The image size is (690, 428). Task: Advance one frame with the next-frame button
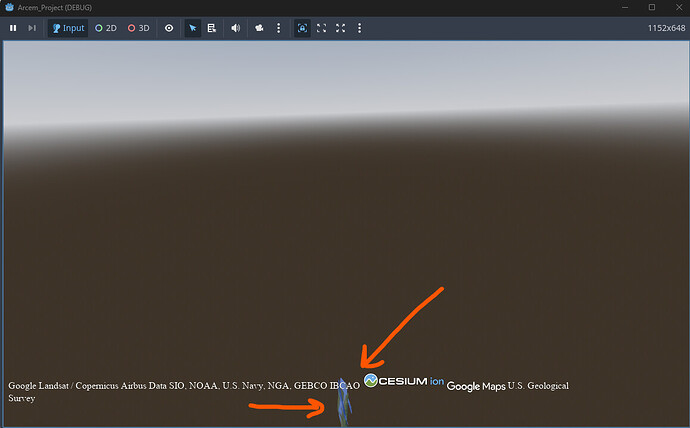(x=32, y=28)
